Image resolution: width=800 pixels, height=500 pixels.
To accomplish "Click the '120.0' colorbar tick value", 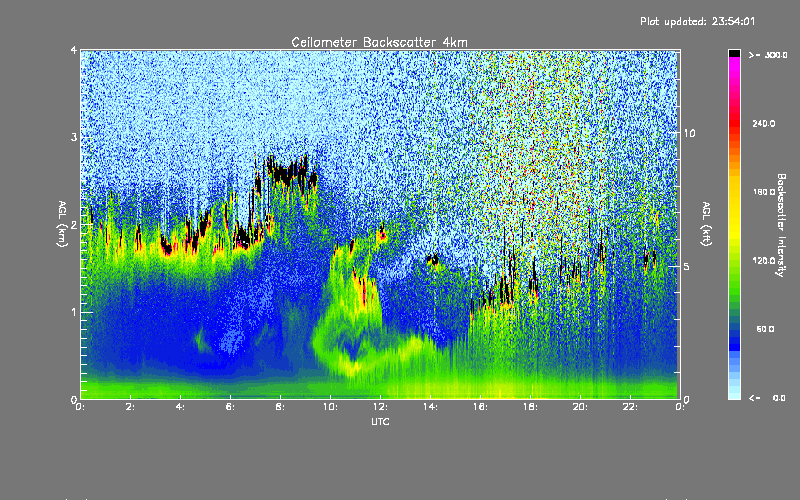I will pyautogui.click(x=764, y=261).
